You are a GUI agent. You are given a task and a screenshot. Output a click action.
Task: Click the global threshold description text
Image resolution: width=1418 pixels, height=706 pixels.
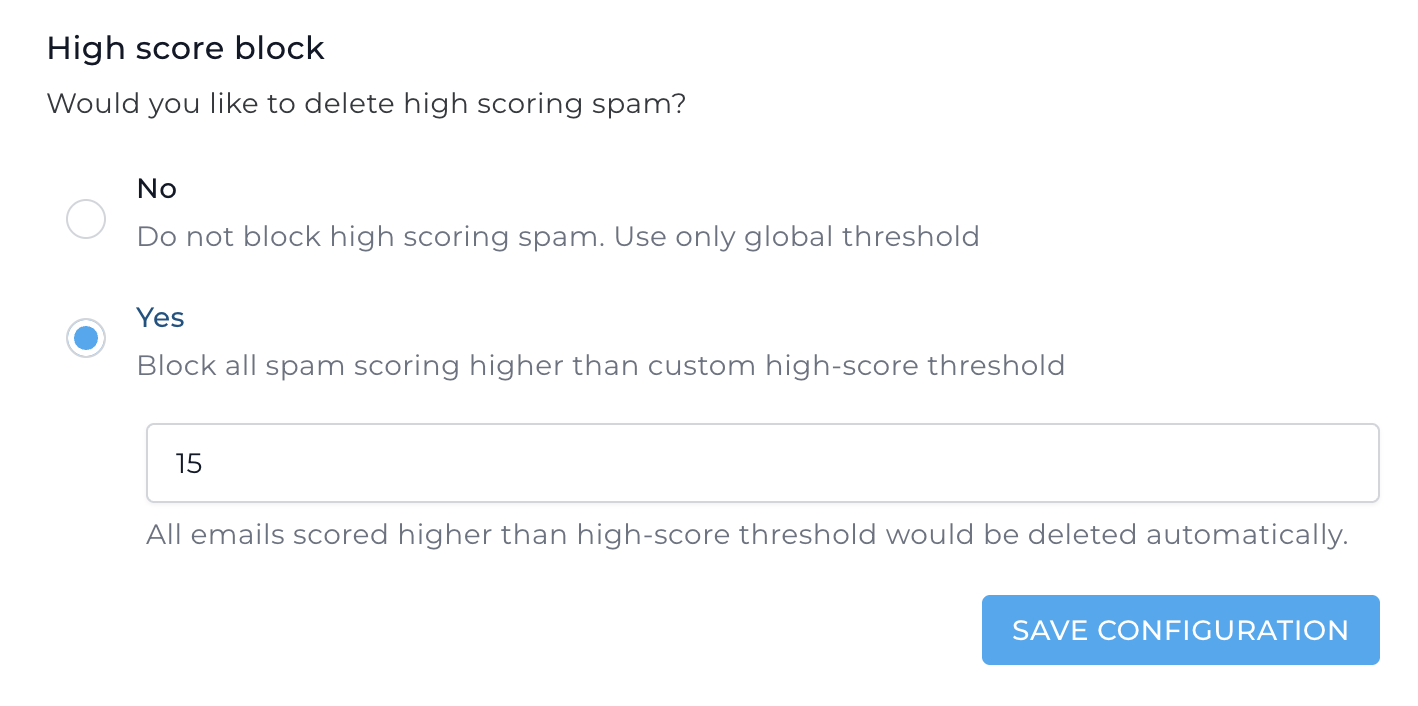(x=557, y=236)
